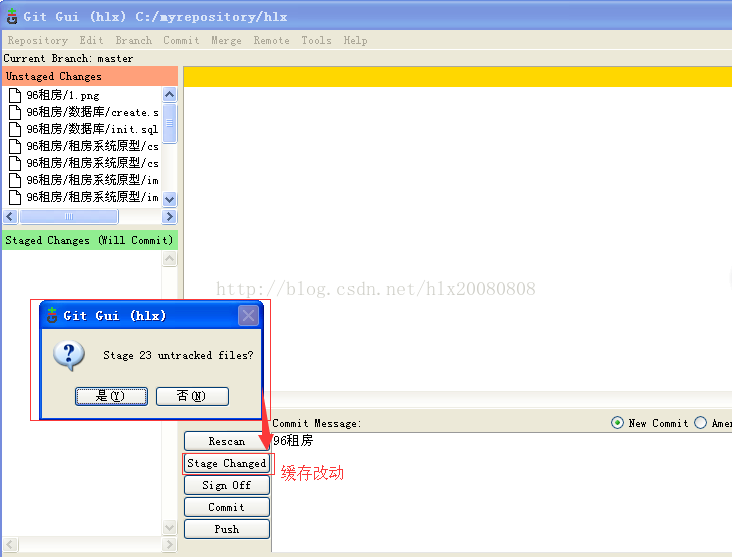Close the Stage untracked files dialog
The height and width of the screenshot is (557, 732).
(x=248, y=316)
